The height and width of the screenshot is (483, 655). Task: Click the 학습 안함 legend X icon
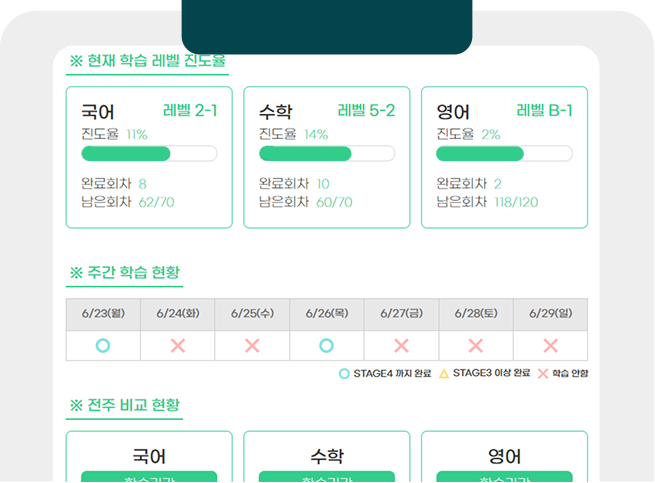click(x=543, y=374)
